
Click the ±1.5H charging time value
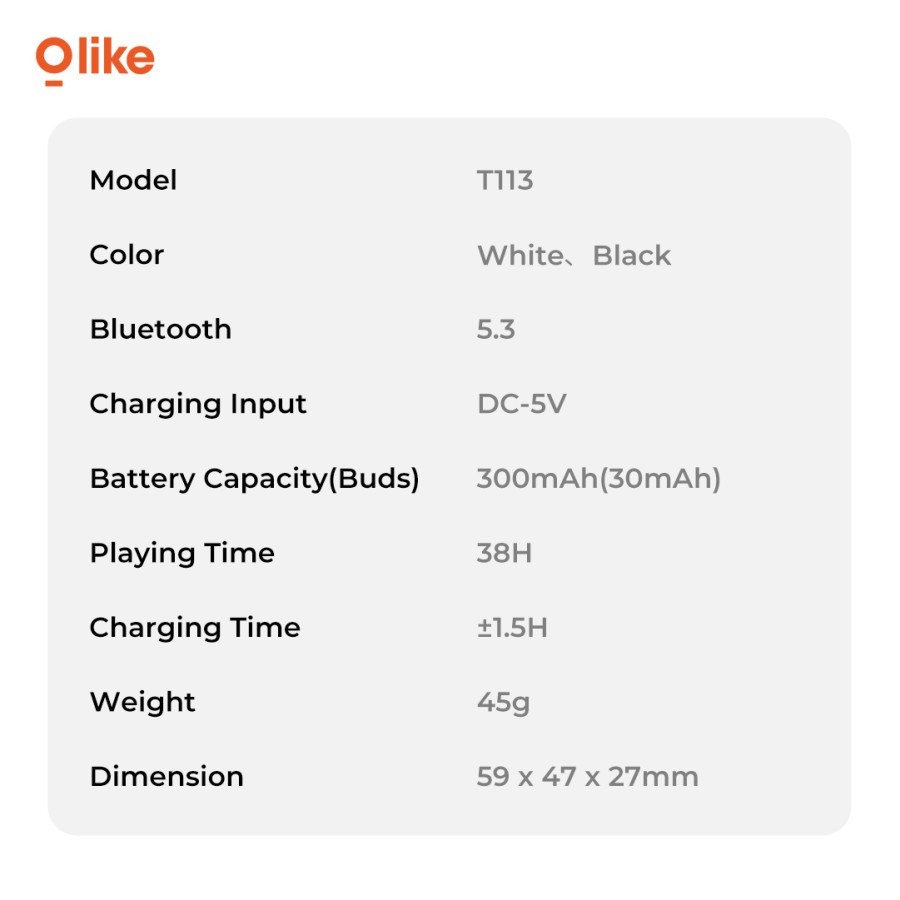pos(512,627)
